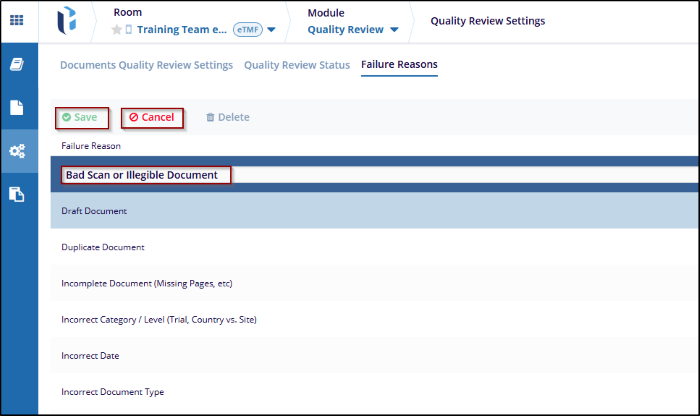Click the mobile device icon next to the room name
The height and width of the screenshot is (416, 700).
click(129, 30)
